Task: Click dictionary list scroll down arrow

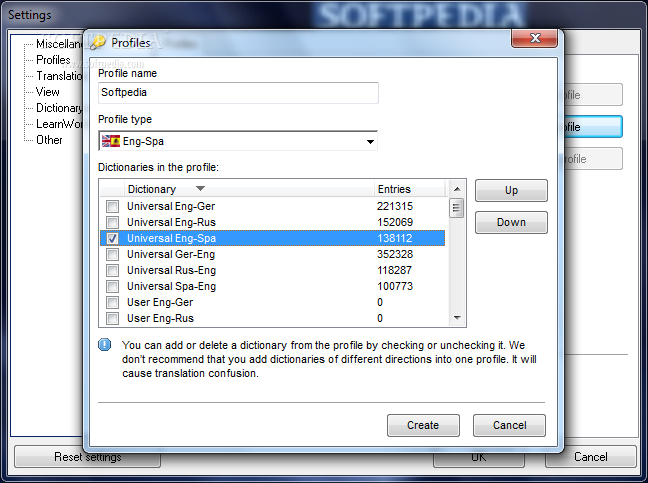Action: click(x=457, y=318)
